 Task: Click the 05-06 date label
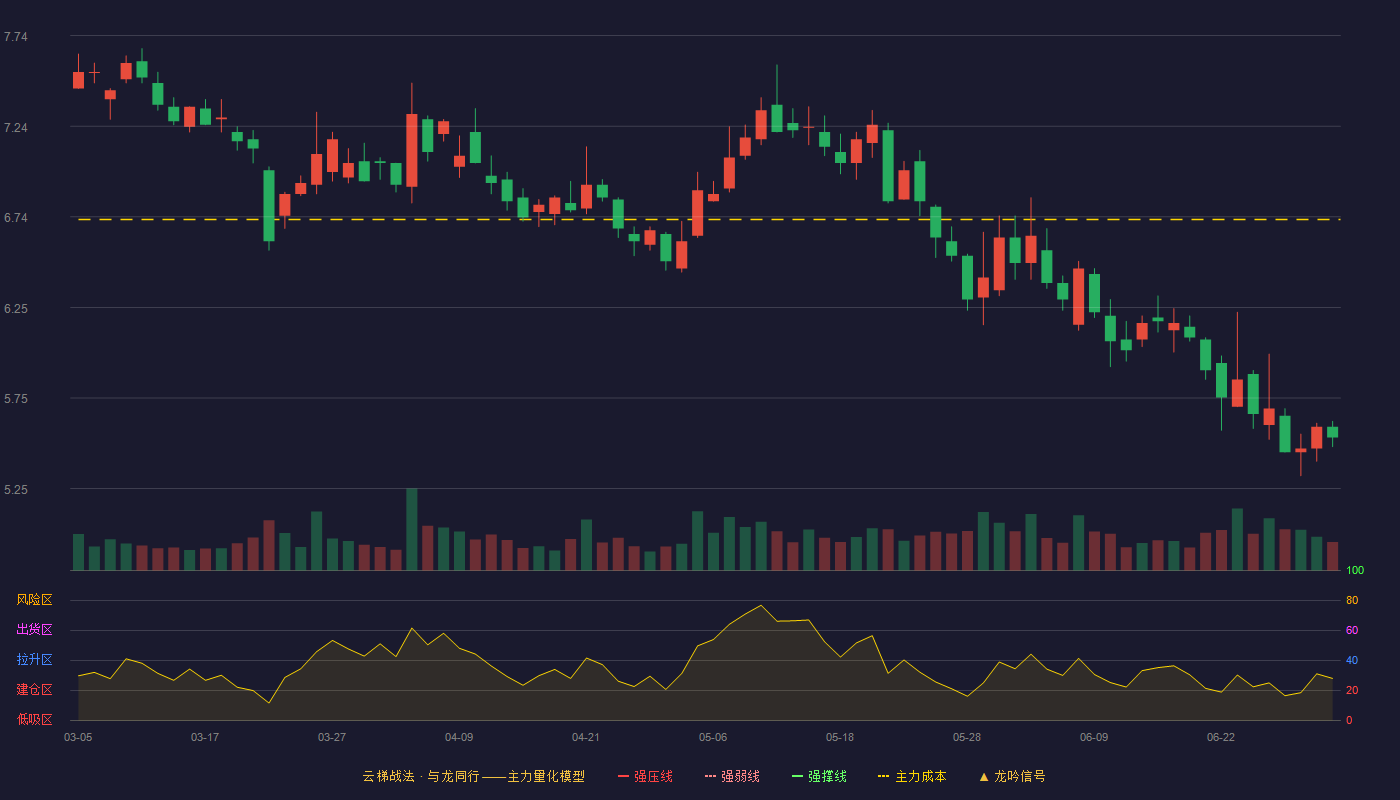point(713,737)
